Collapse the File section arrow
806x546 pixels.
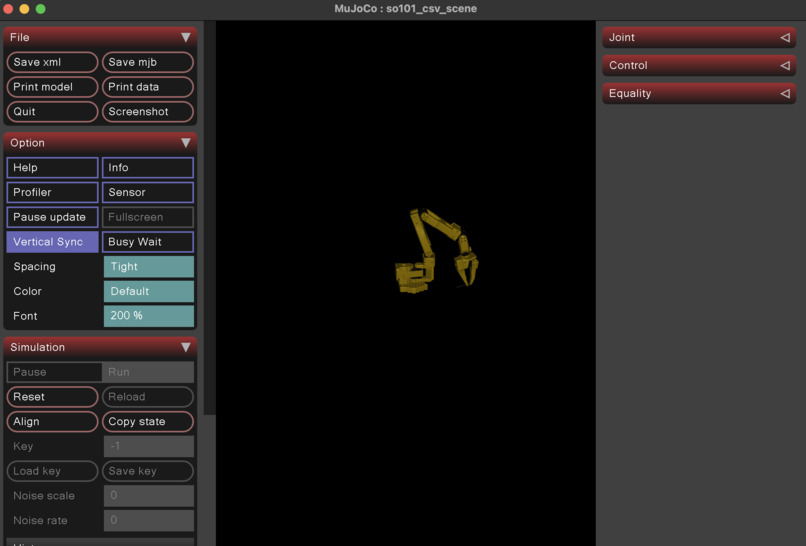pyautogui.click(x=186, y=37)
